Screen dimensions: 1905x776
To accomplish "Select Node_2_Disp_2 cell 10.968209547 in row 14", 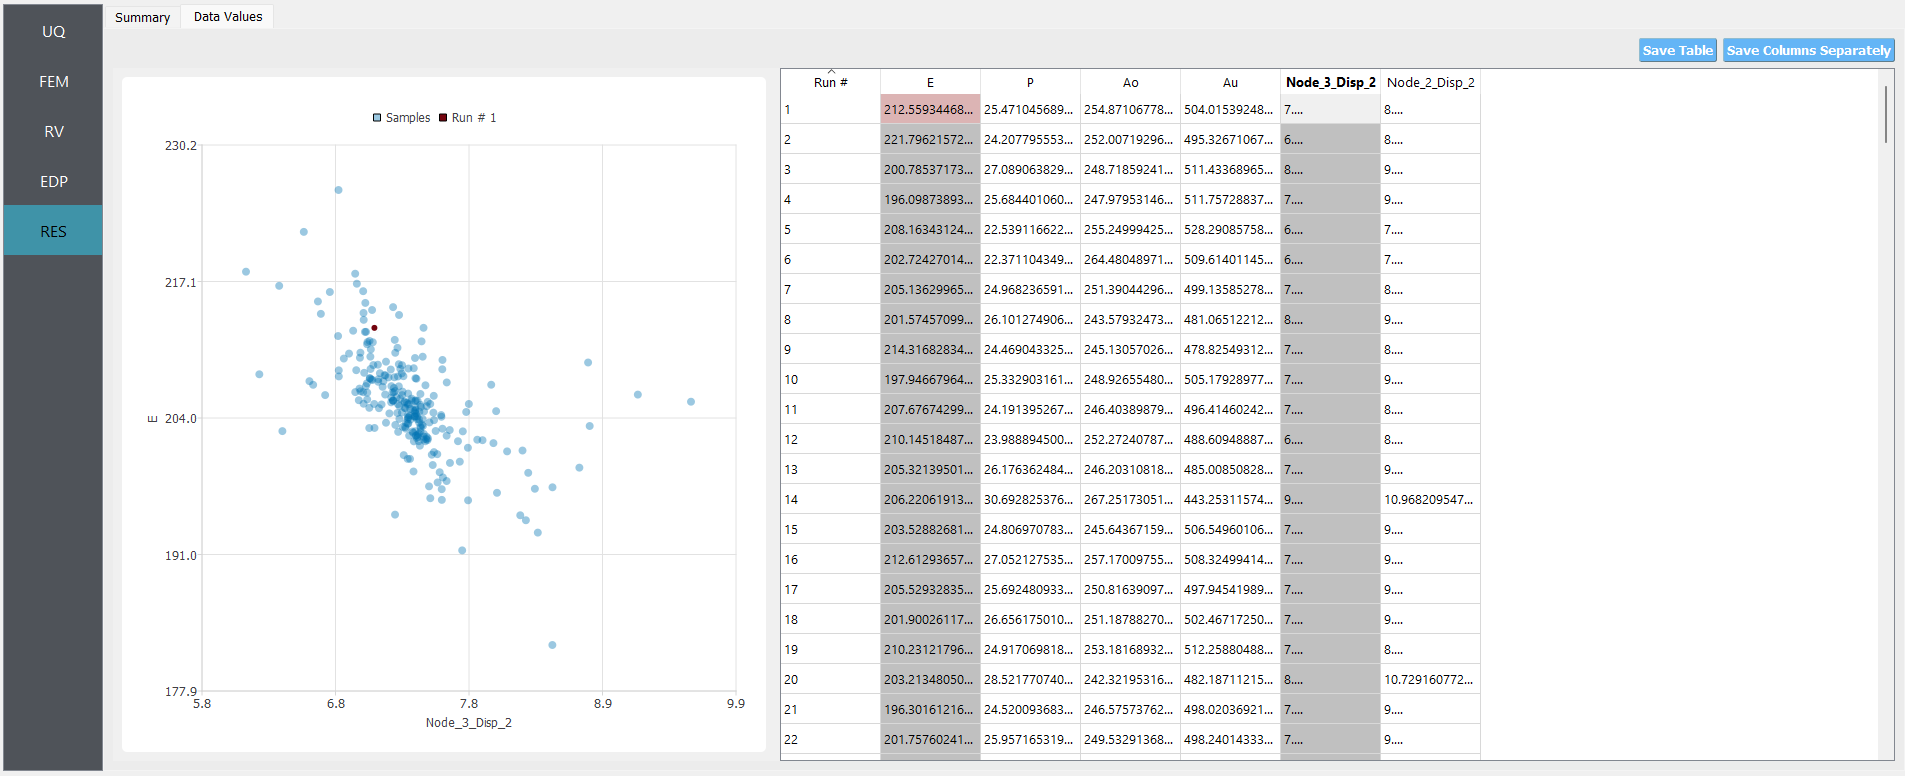I will pos(1430,499).
